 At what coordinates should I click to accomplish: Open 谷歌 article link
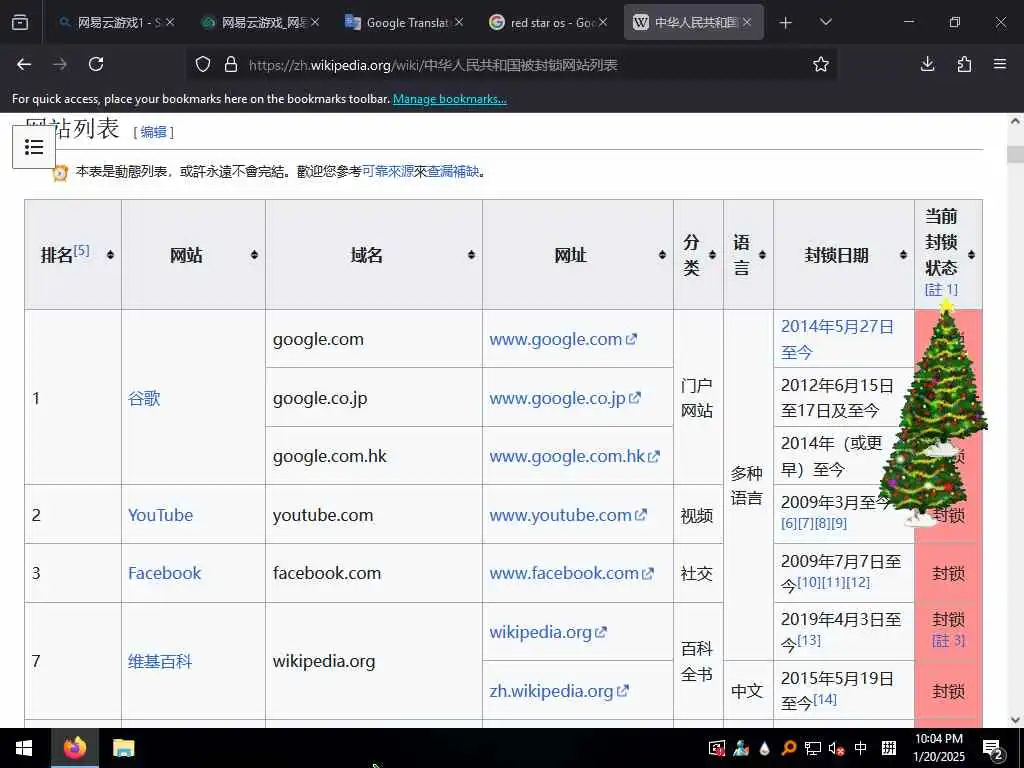pyautogui.click(x=144, y=398)
